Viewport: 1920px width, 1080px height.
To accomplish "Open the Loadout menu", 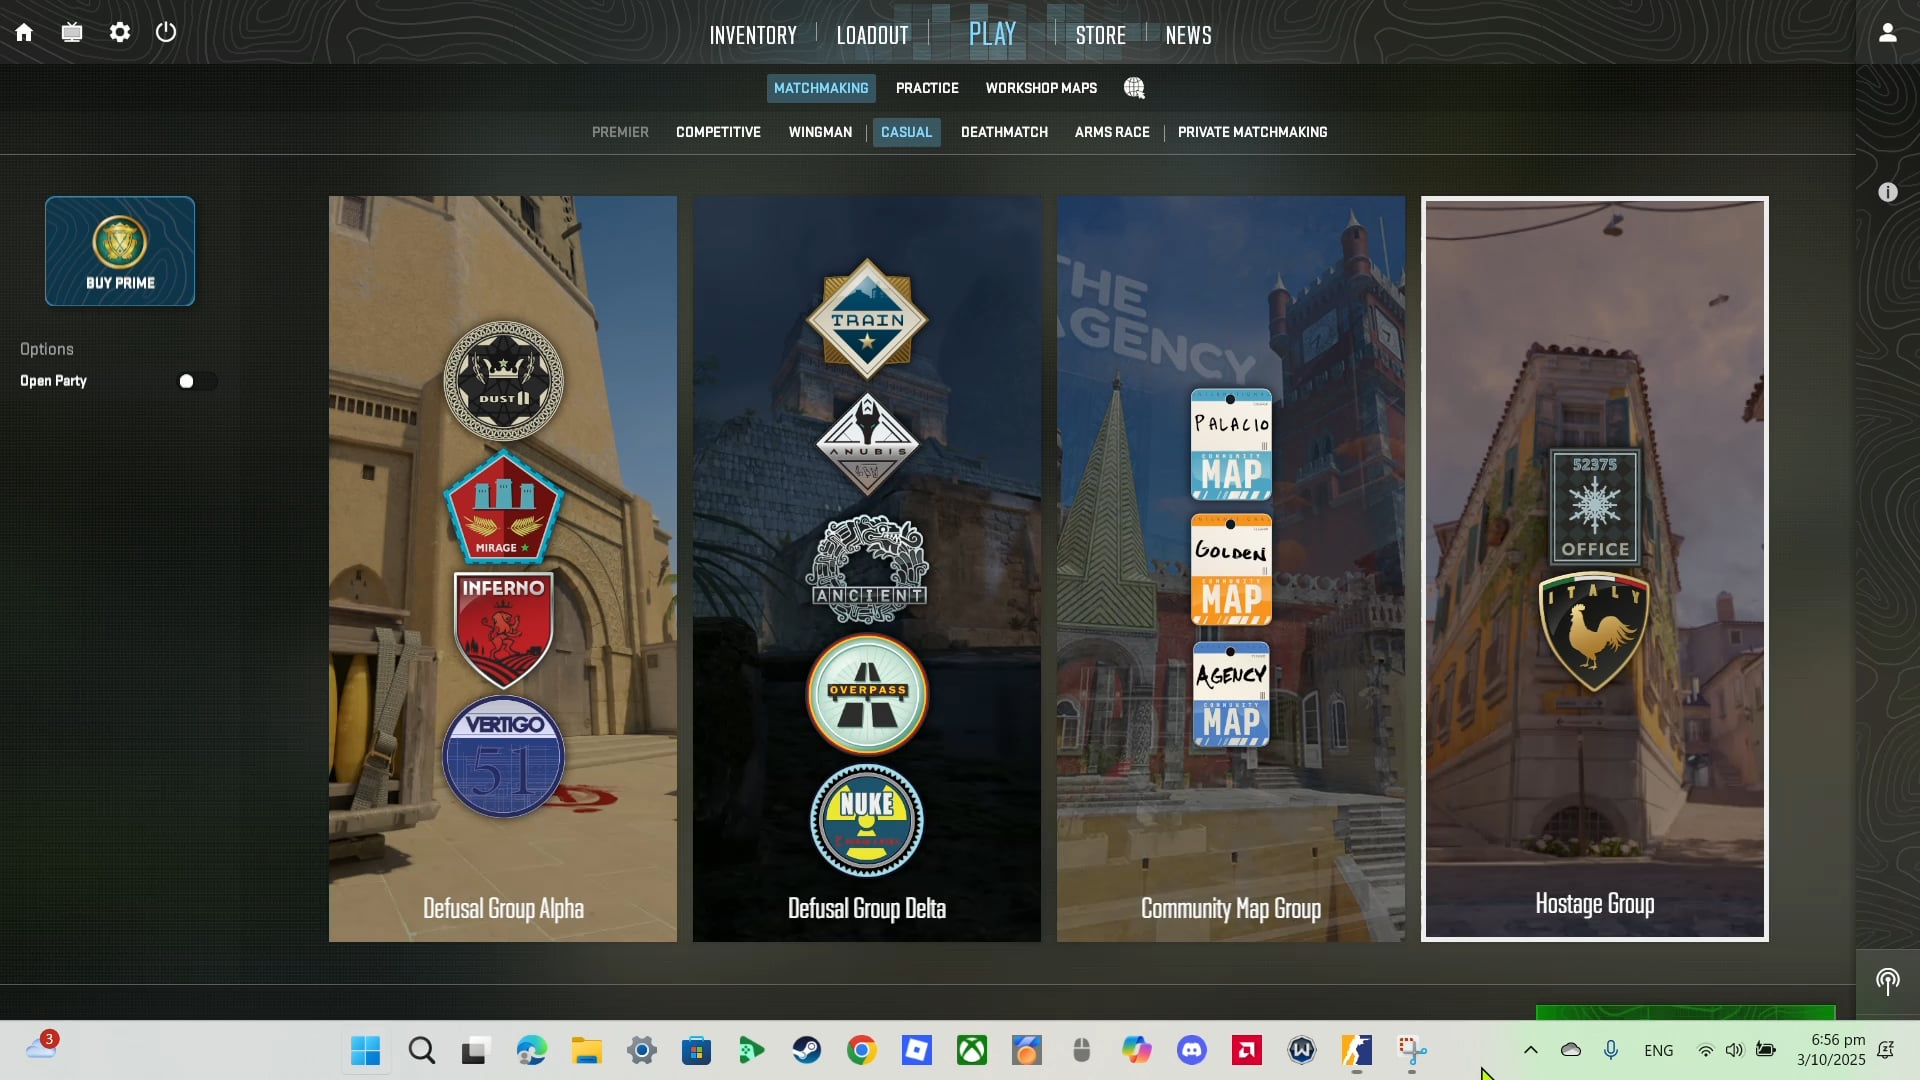I will tap(873, 35).
